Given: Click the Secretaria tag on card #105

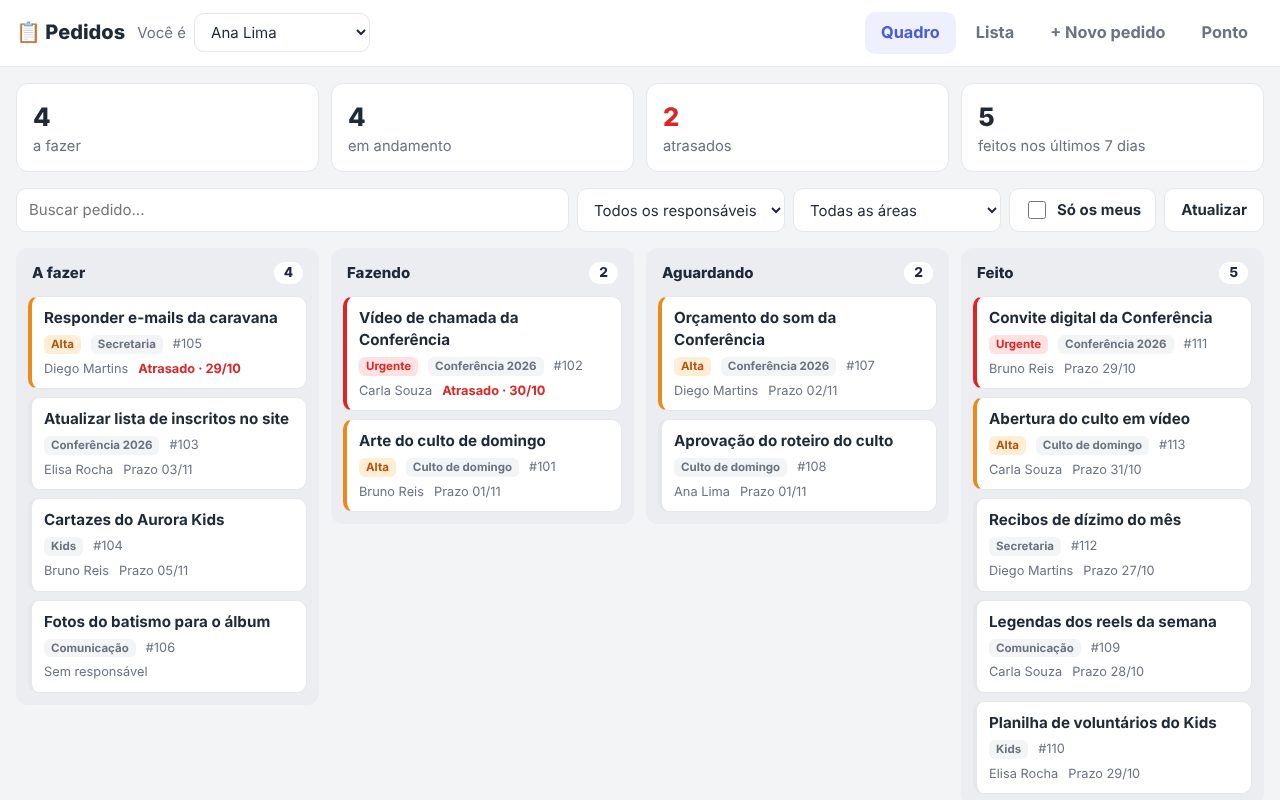Looking at the screenshot, I should click(126, 344).
